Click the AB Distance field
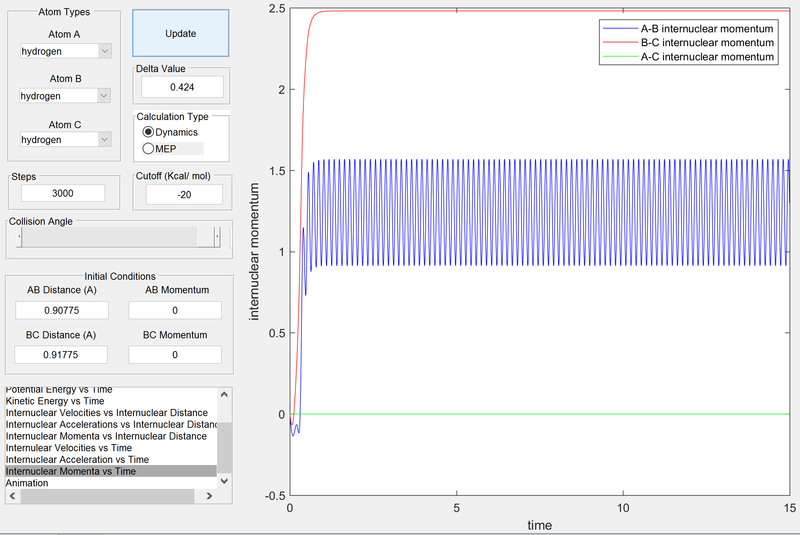Image resolution: width=800 pixels, height=535 pixels. 62,310
